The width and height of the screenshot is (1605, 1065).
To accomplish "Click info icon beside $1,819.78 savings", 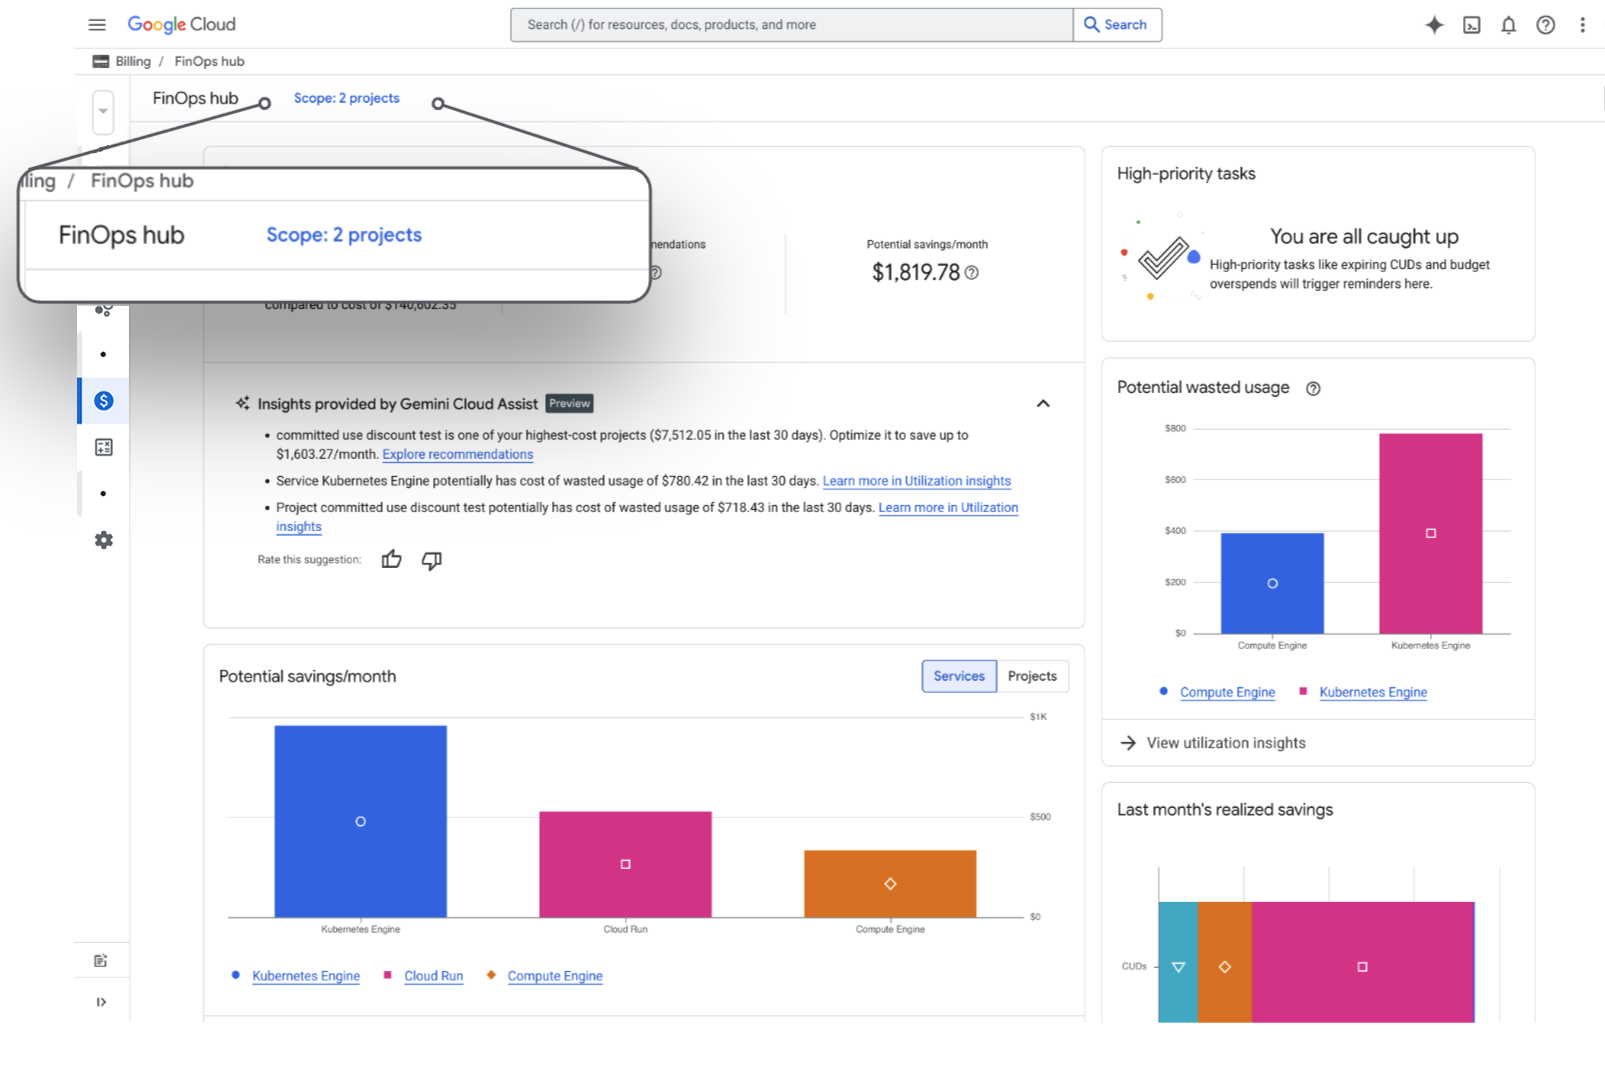I will pos(972,273).
